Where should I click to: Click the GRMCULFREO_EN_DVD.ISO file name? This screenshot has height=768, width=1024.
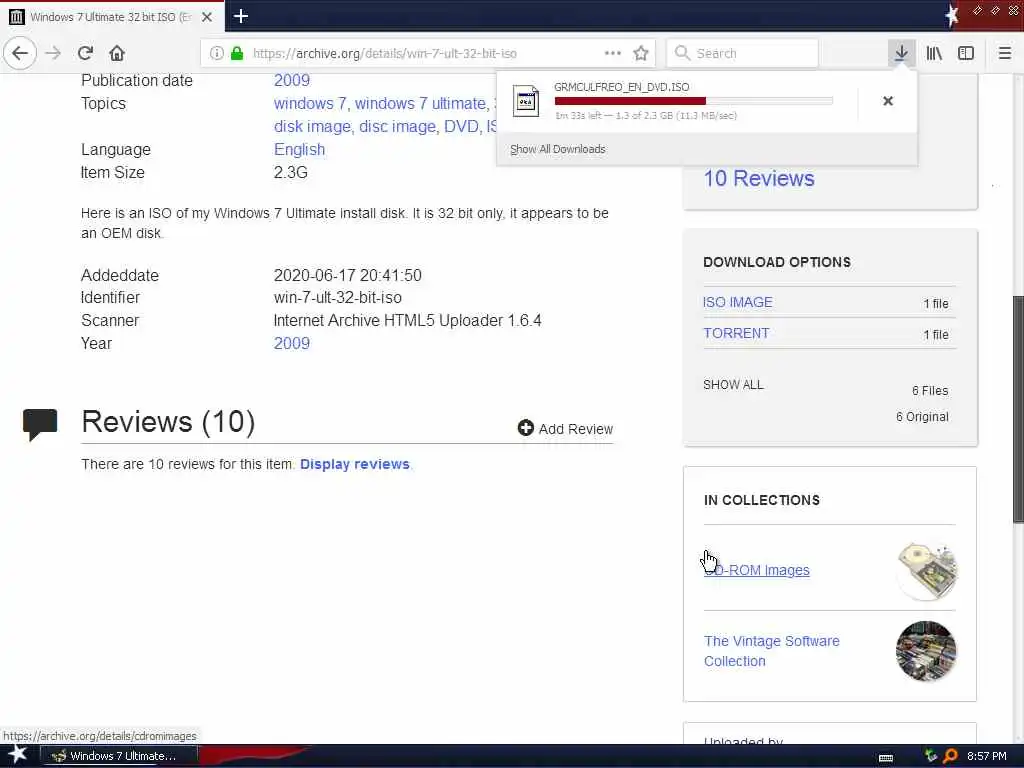pyautogui.click(x=621, y=87)
